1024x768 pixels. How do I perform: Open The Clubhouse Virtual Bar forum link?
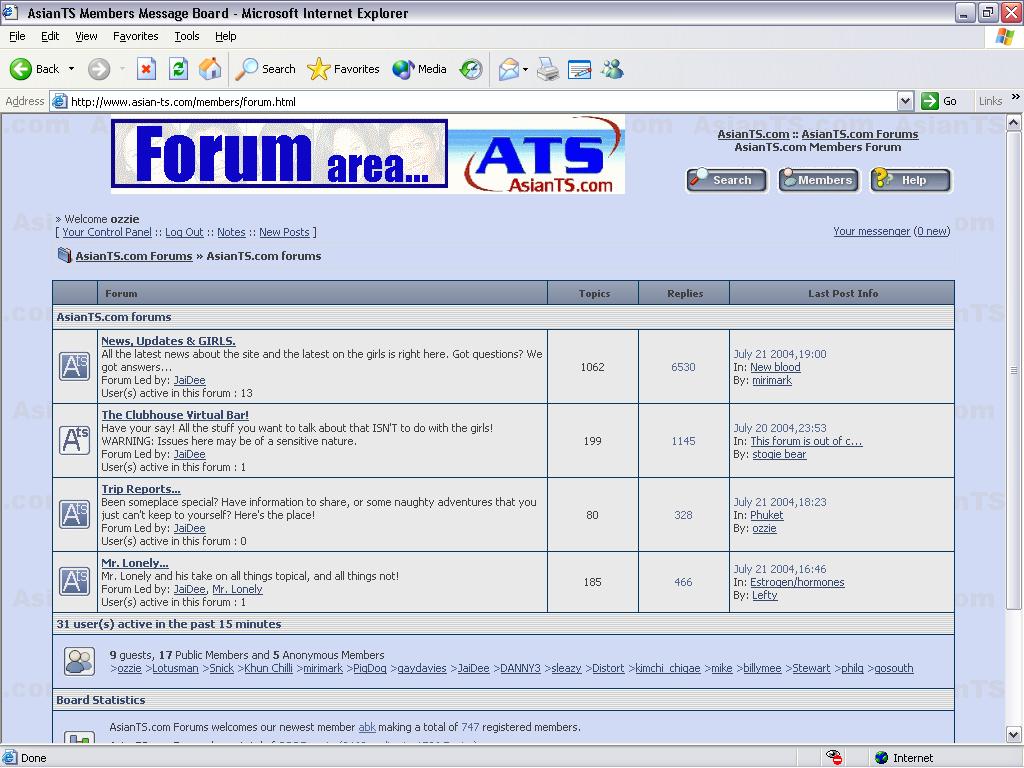(175, 415)
